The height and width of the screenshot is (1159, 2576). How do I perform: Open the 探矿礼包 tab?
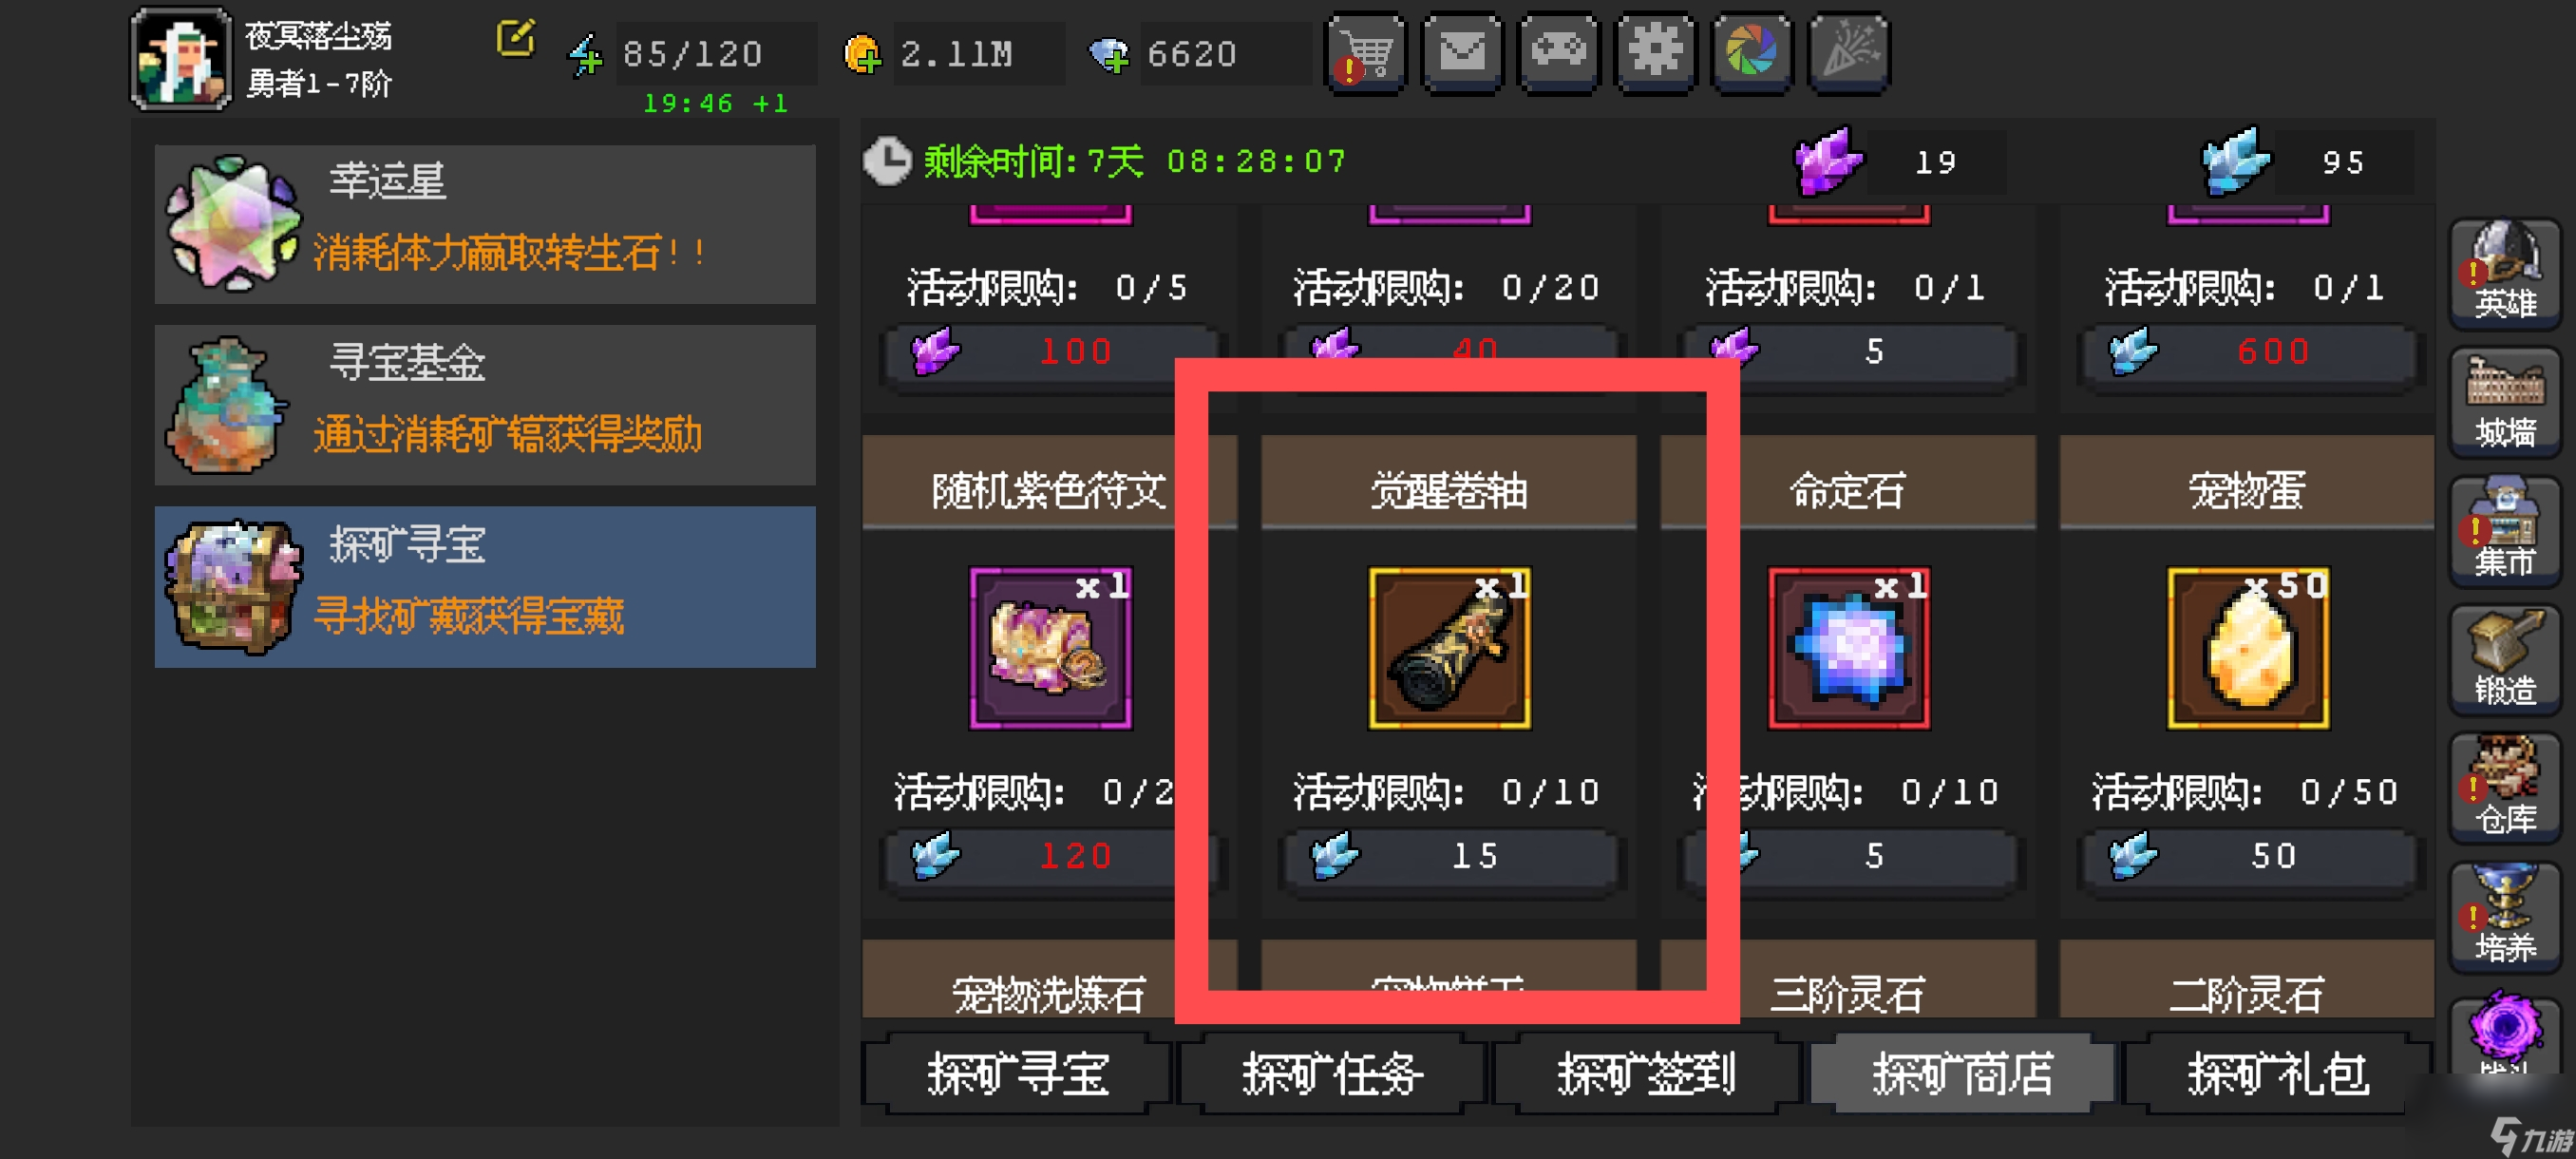coord(2277,1075)
